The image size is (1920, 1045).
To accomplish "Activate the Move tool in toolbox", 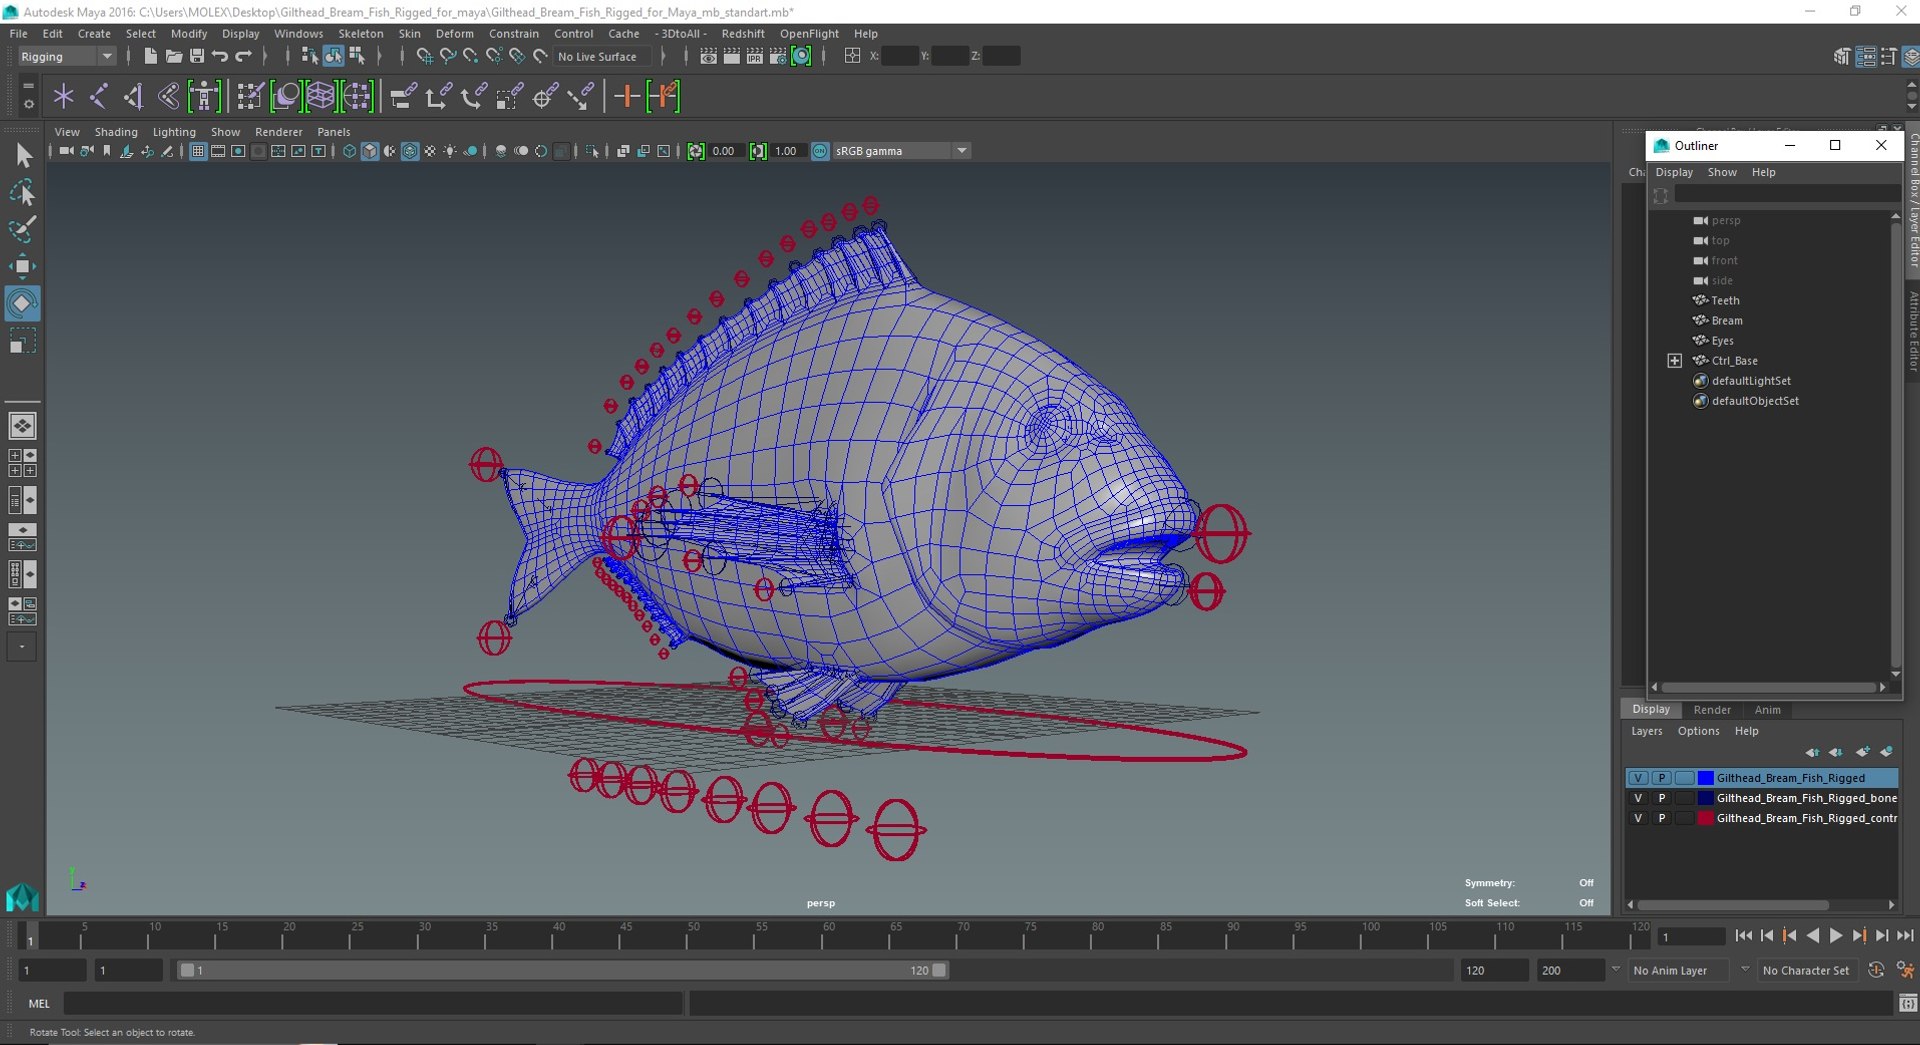I will tap(23, 266).
